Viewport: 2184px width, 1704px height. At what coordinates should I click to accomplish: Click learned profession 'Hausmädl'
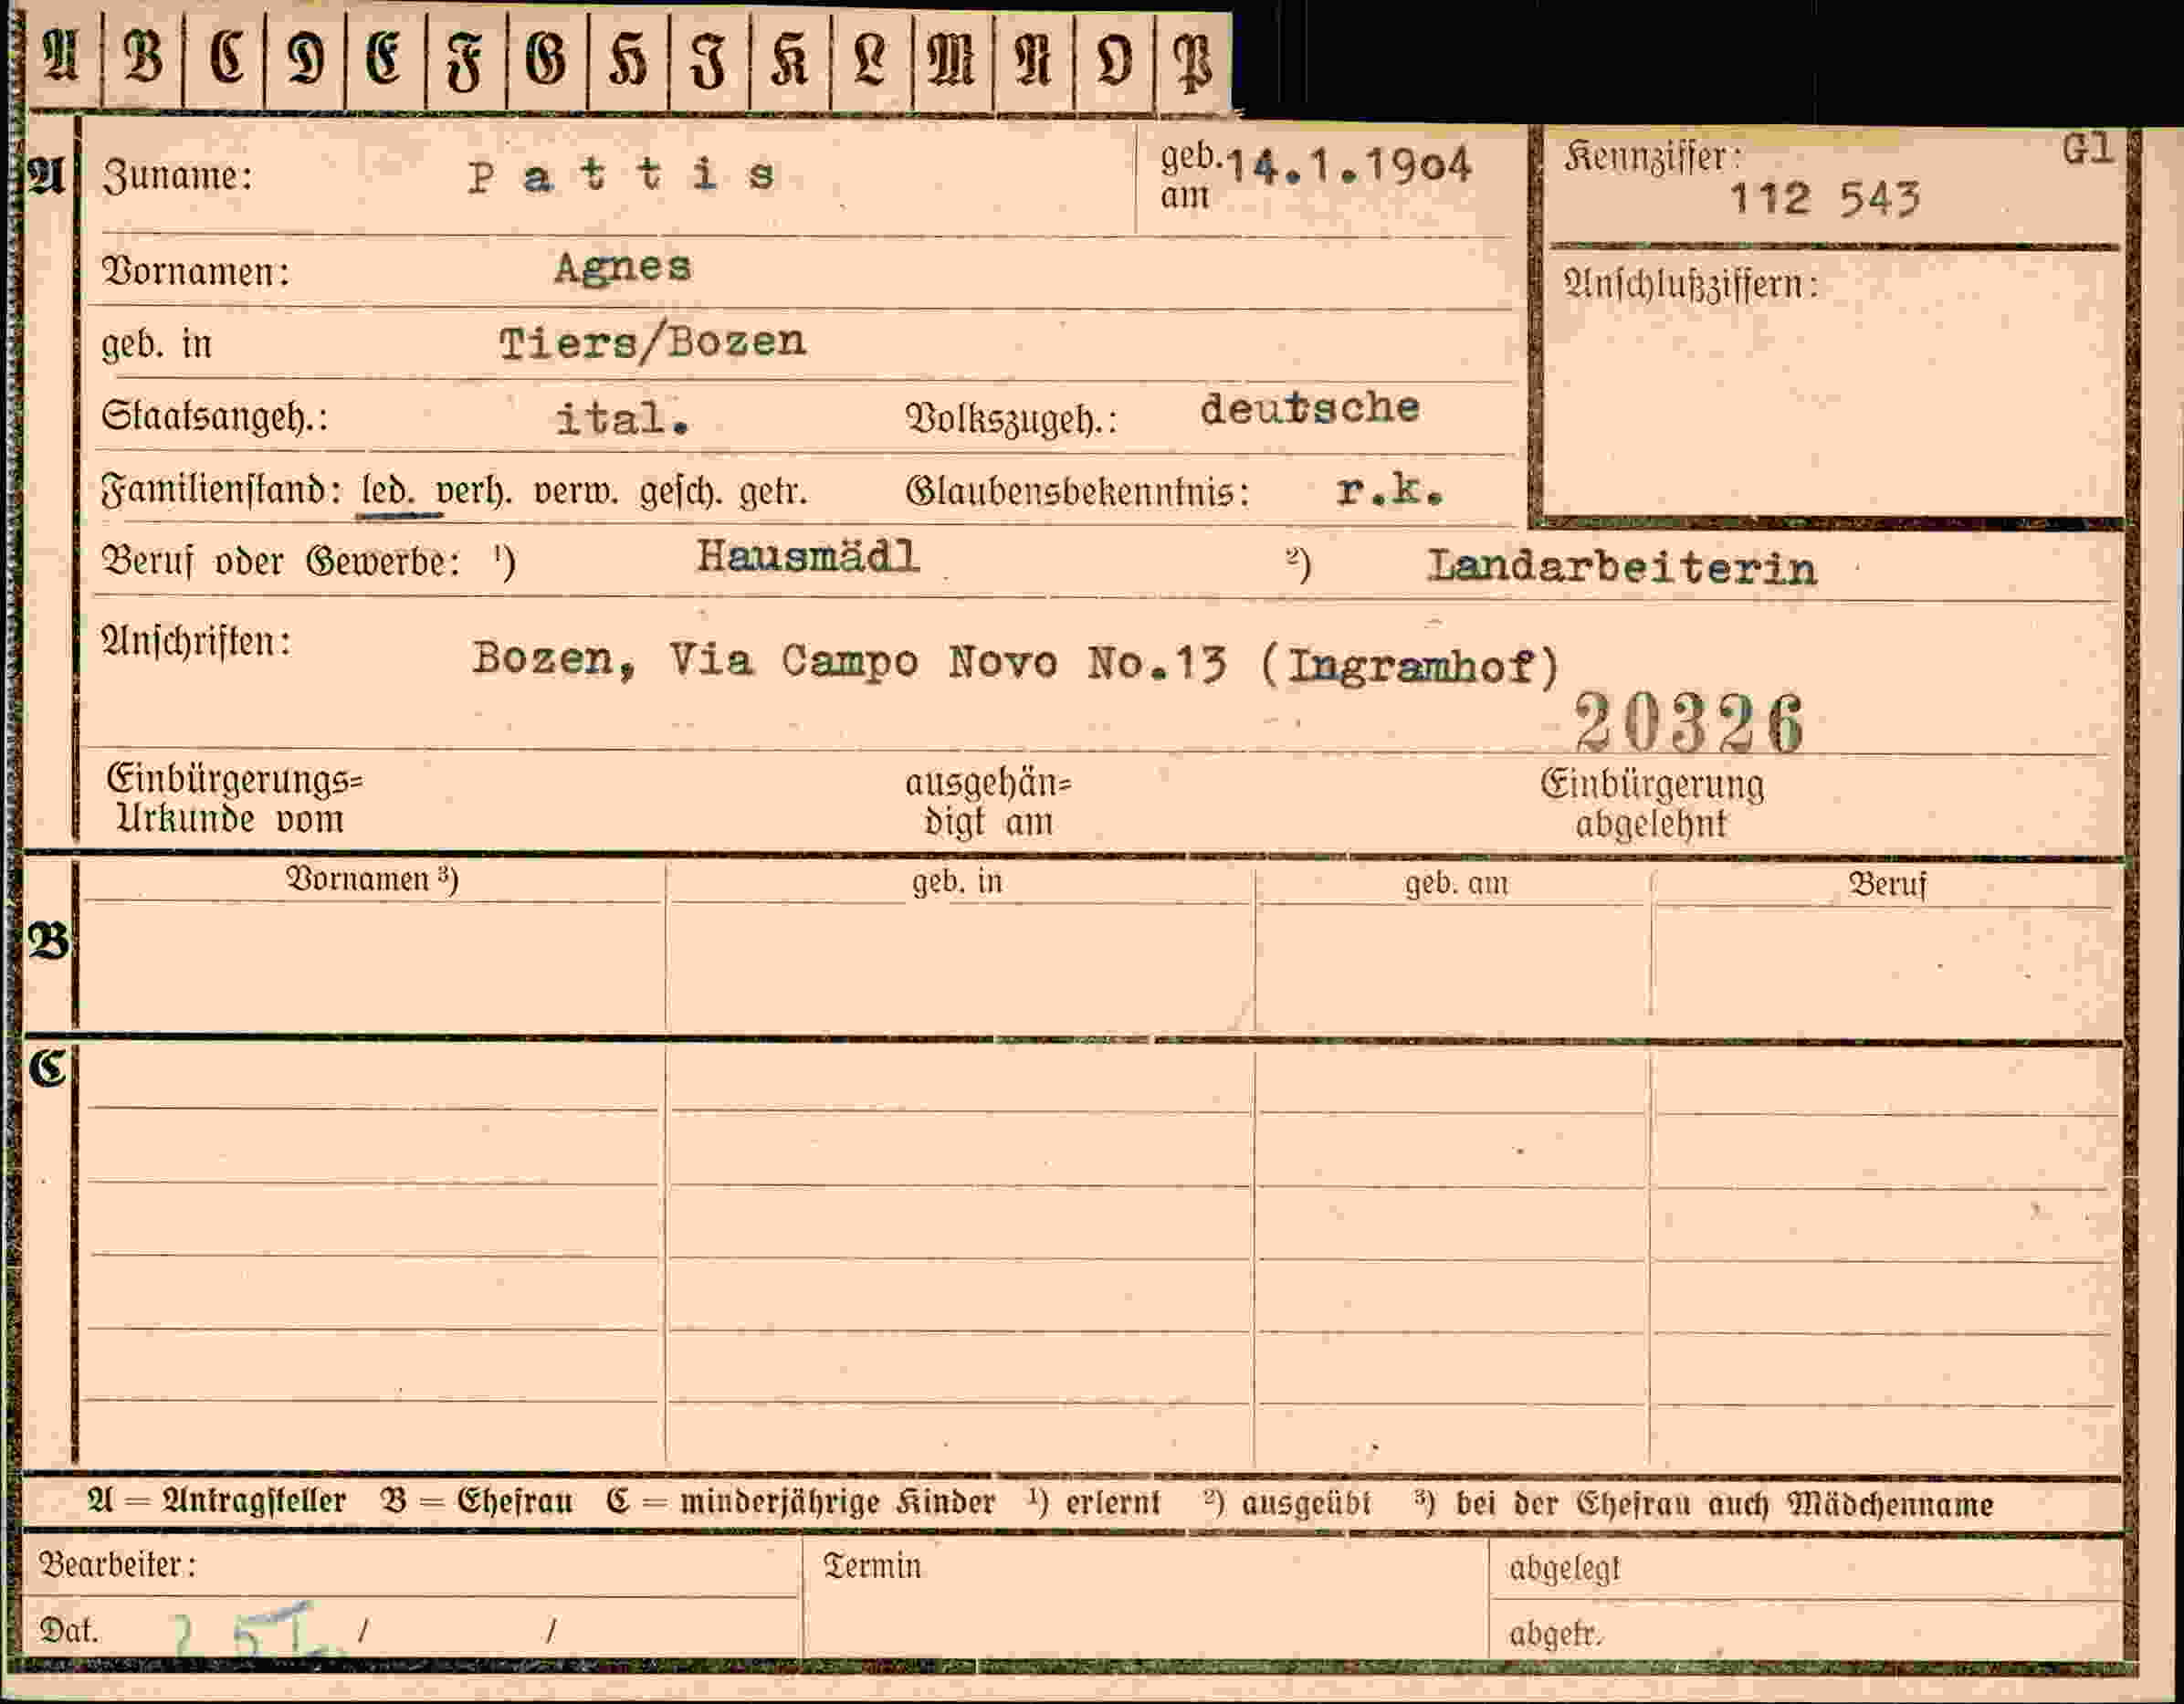(808, 557)
